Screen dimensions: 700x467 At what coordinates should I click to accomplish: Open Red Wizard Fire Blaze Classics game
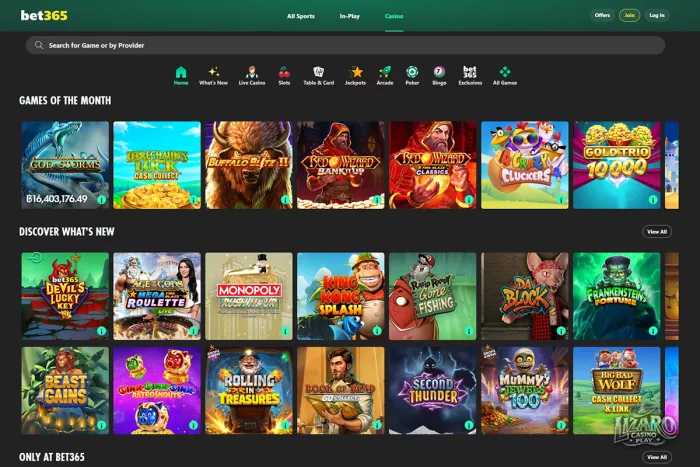pyautogui.click(x=433, y=165)
